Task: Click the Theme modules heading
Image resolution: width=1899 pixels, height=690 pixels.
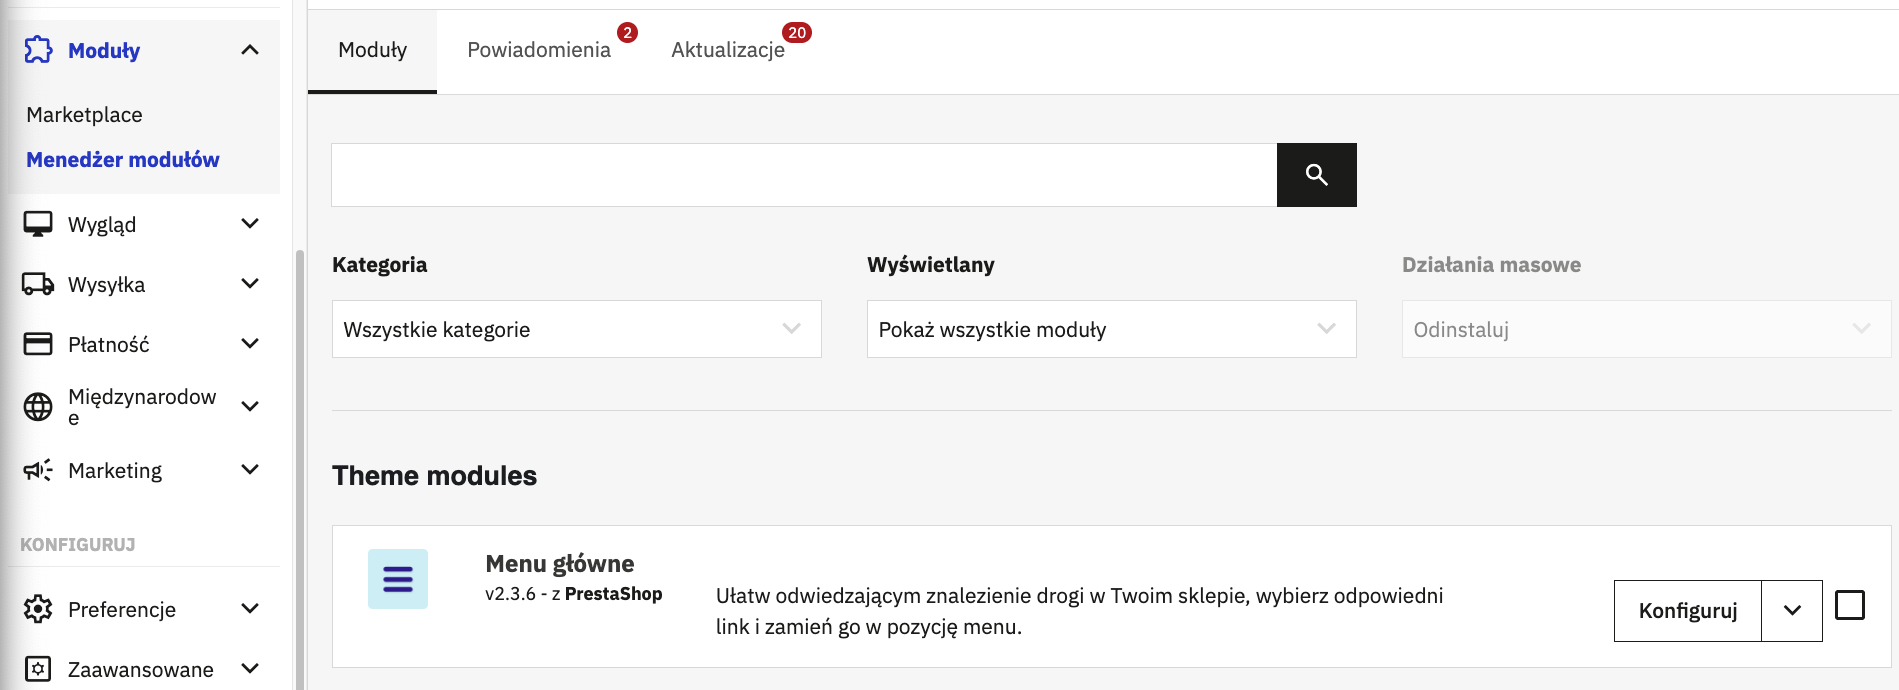Action: coord(434,476)
